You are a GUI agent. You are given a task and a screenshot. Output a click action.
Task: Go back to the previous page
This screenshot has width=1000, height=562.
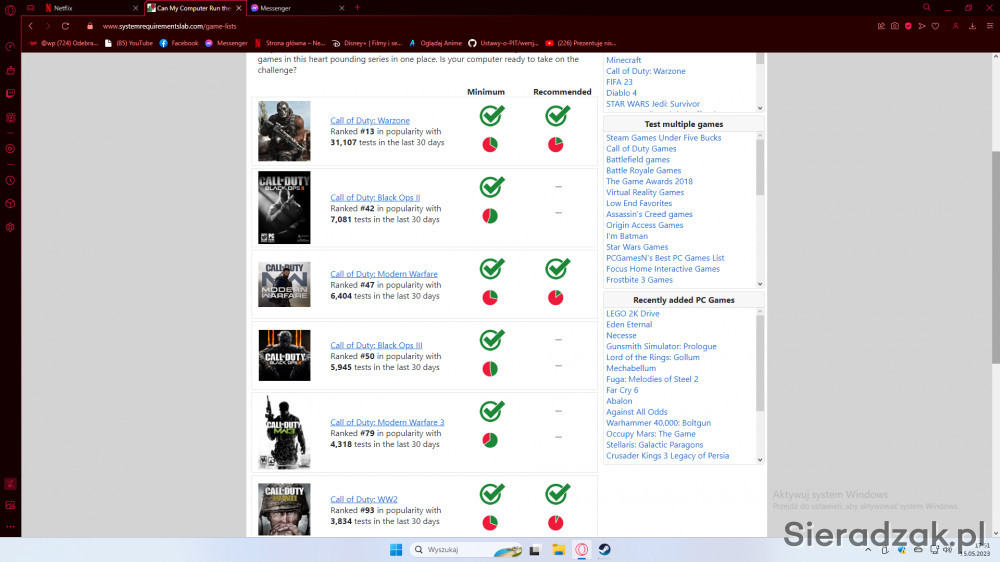click(x=31, y=26)
